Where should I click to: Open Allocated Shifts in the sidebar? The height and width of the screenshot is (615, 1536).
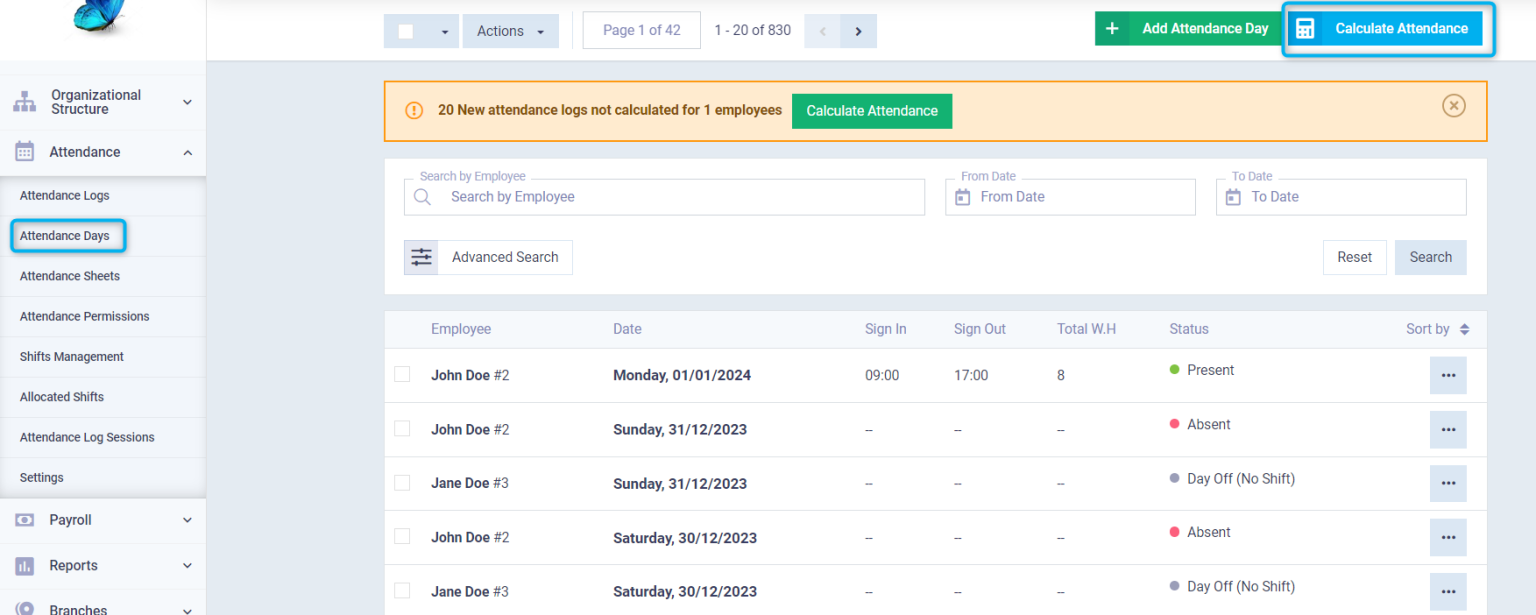(62, 397)
